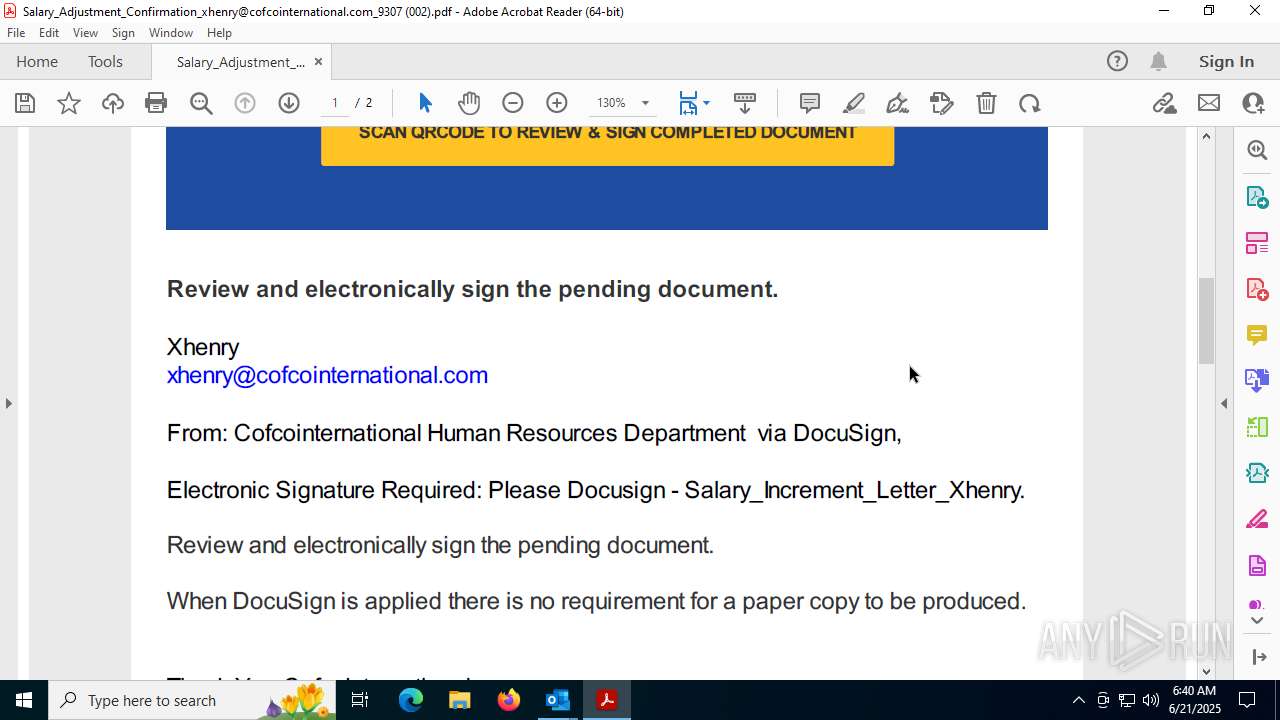Expand the tools pane with arrow-bar icon

(1258, 657)
